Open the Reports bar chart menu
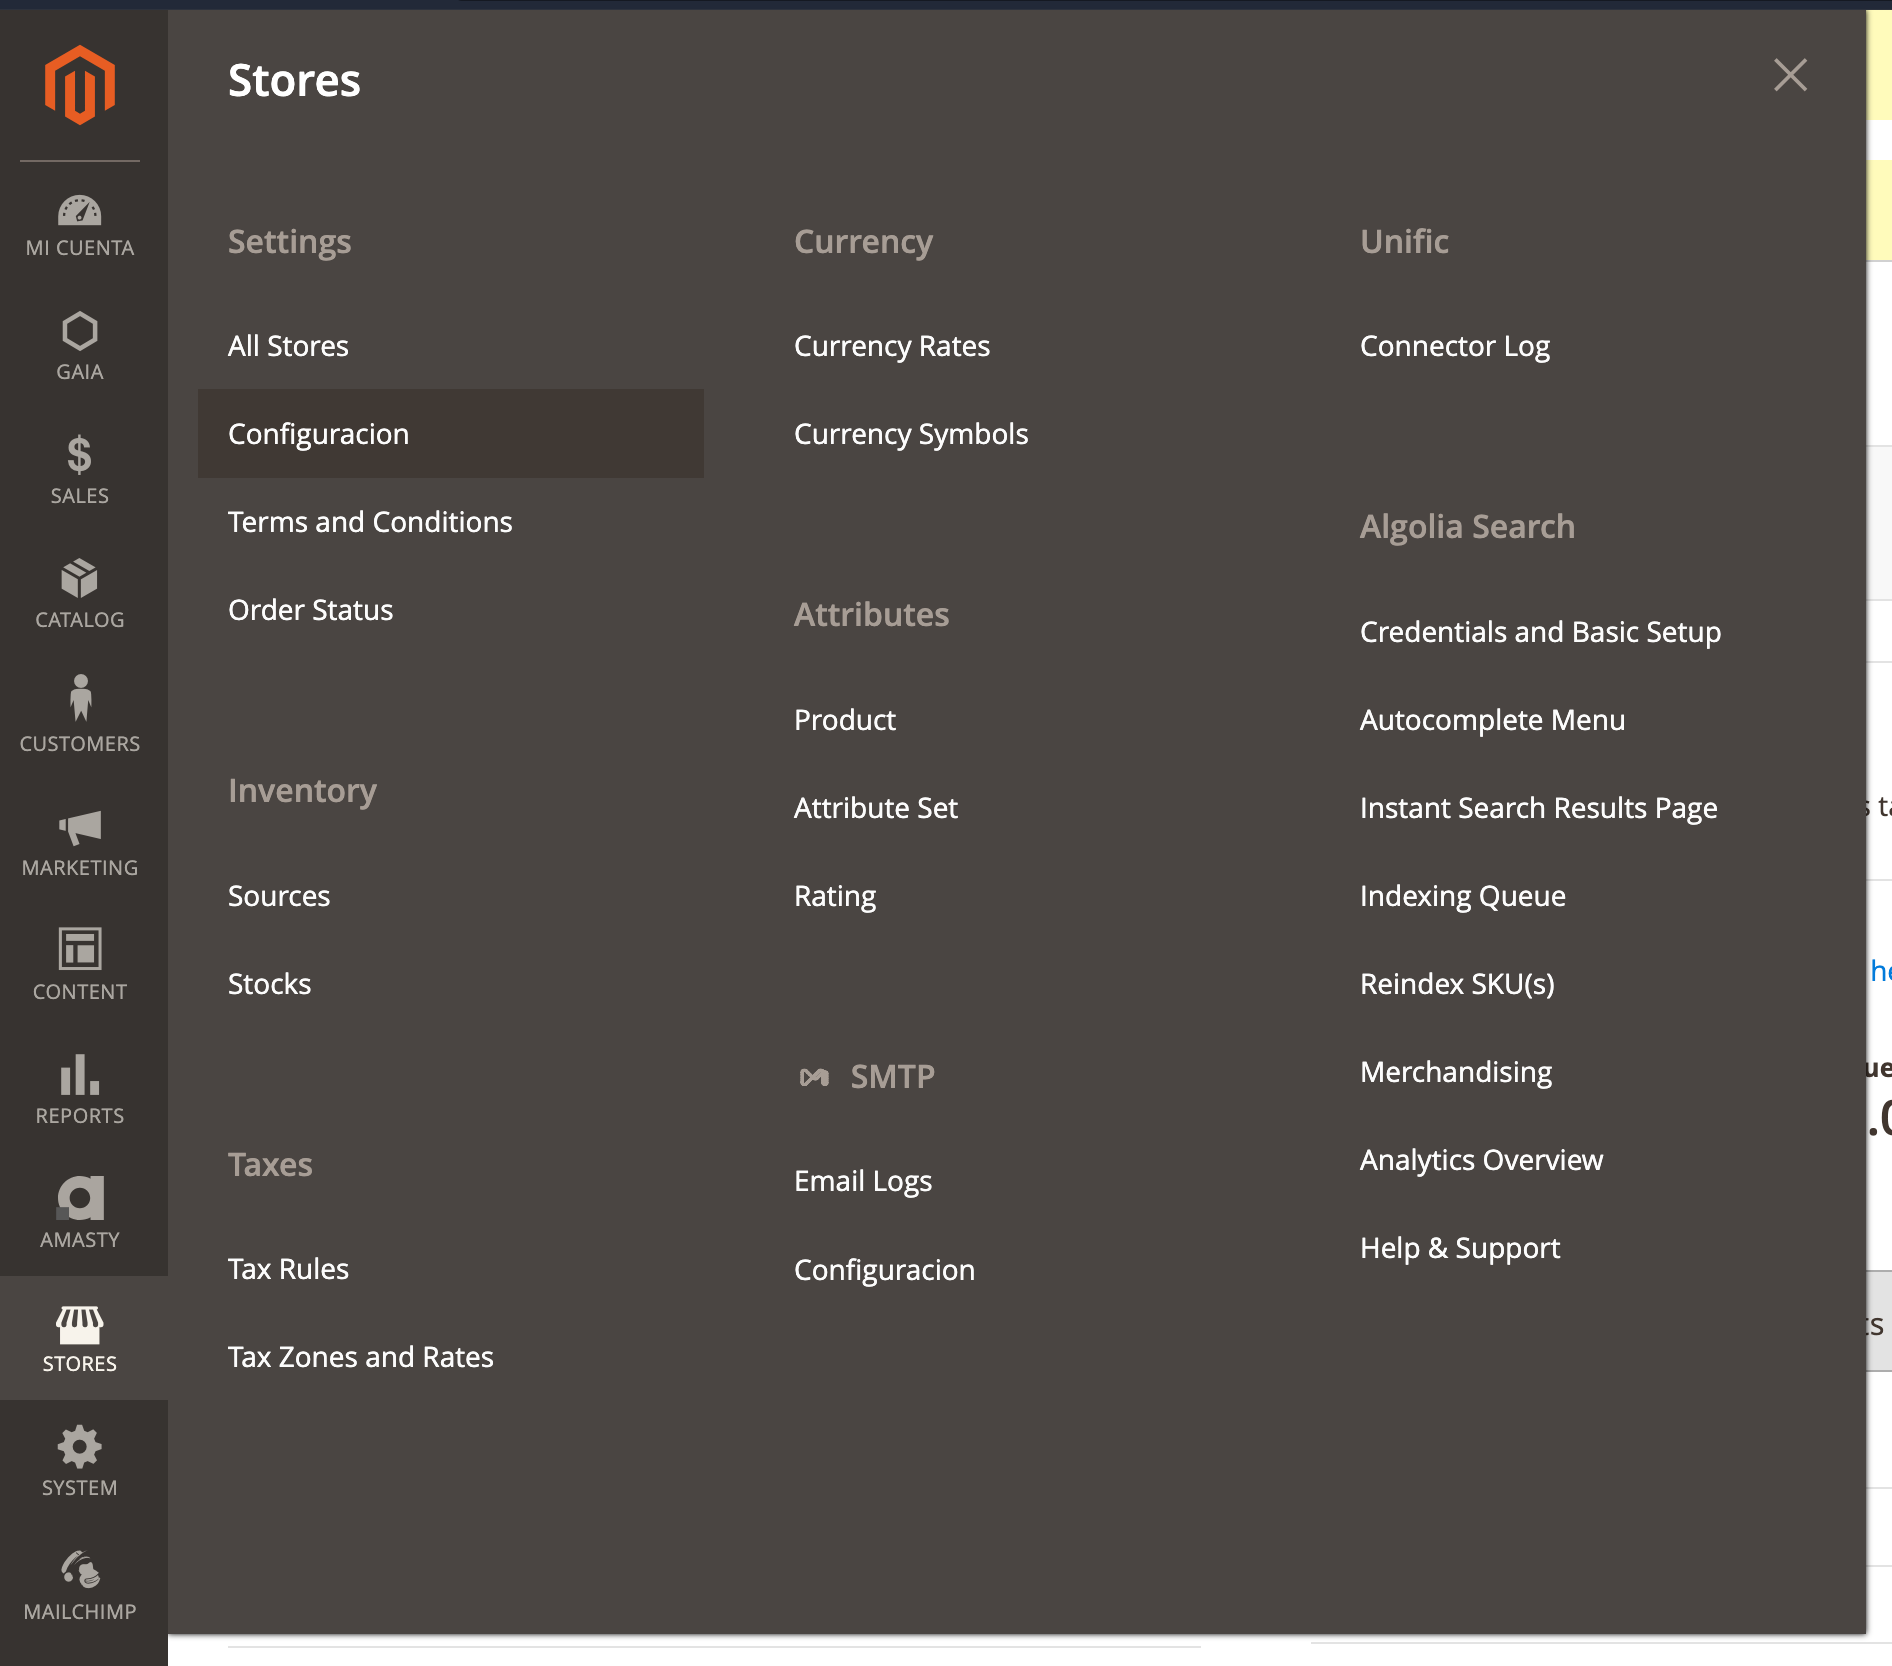Image resolution: width=1892 pixels, height=1666 pixels. [x=80, y=1089]
